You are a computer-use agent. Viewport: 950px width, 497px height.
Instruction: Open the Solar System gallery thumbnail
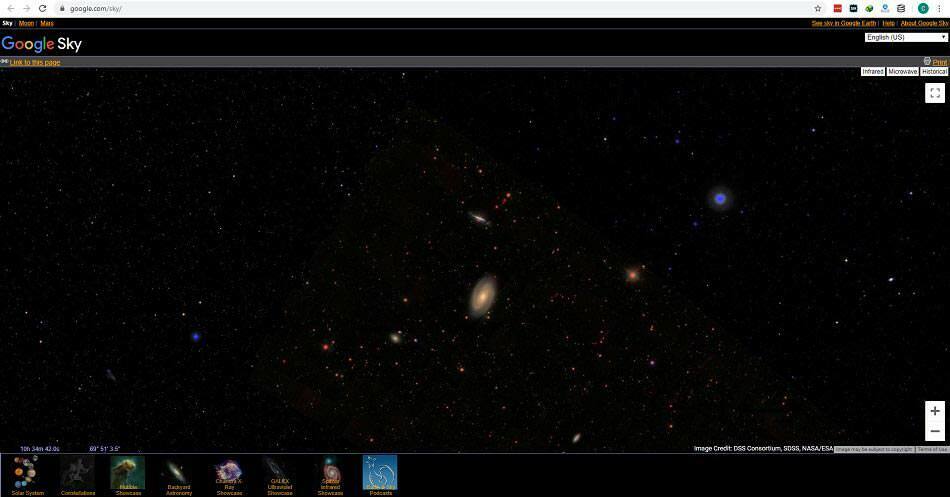(27, 476)
